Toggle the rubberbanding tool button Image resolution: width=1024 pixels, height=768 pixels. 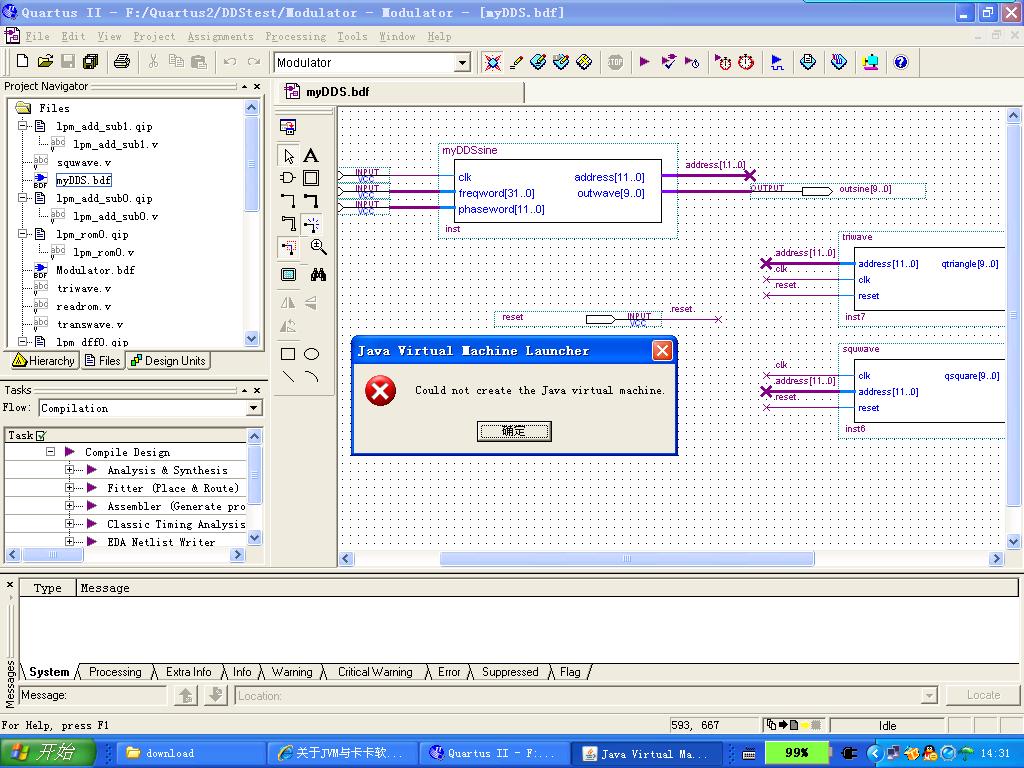click(x=311, y=225)
